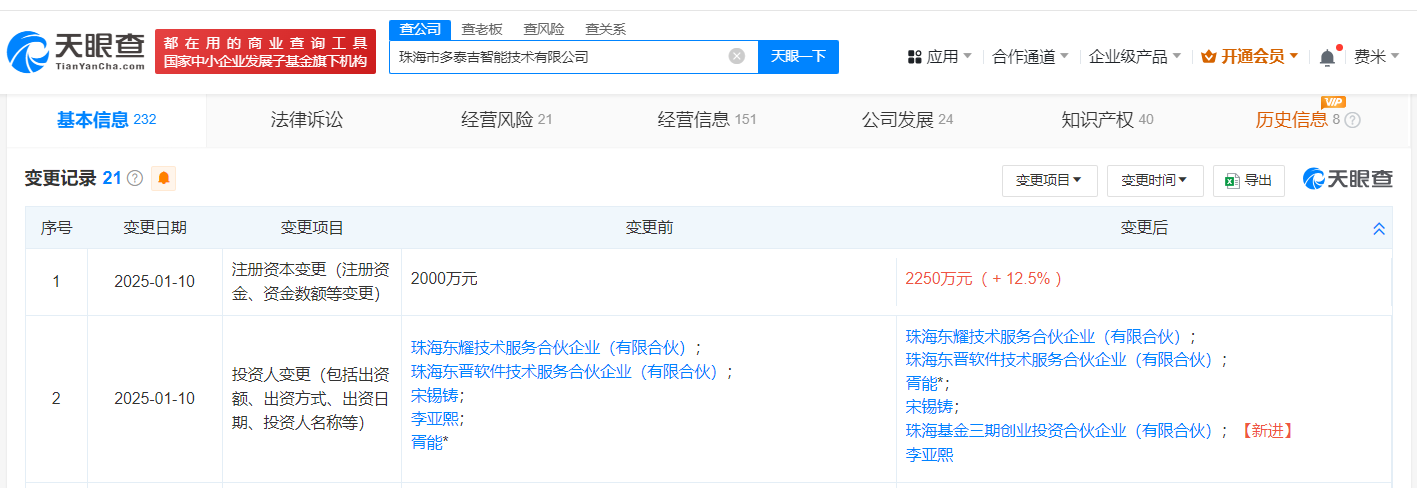The width and height of the screenshot is (1417, 488).
Task: Open 宋锡铸 link in 变更前 column
Action: pyautogui.click(x=435, y=395)
